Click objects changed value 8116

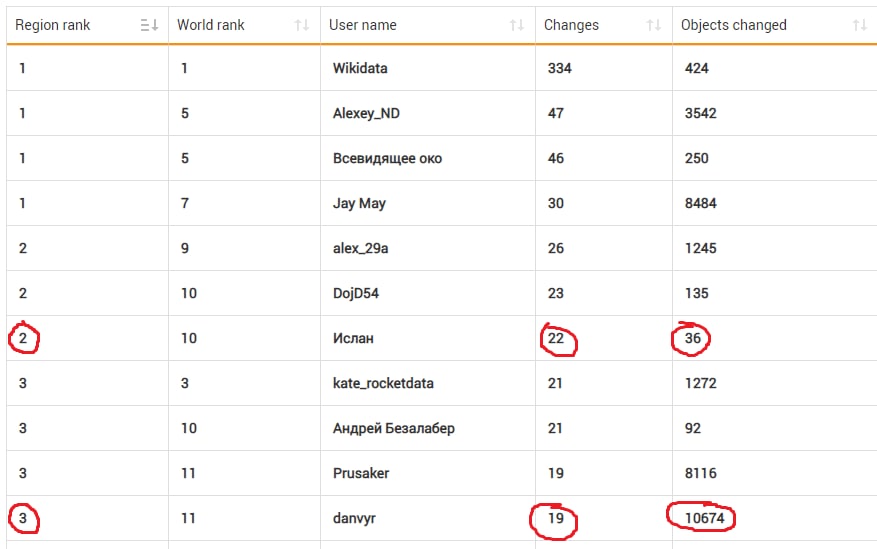tap(701, 474)
